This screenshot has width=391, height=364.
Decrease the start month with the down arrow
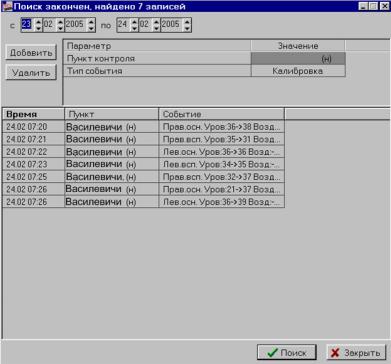tap(60, 28)
